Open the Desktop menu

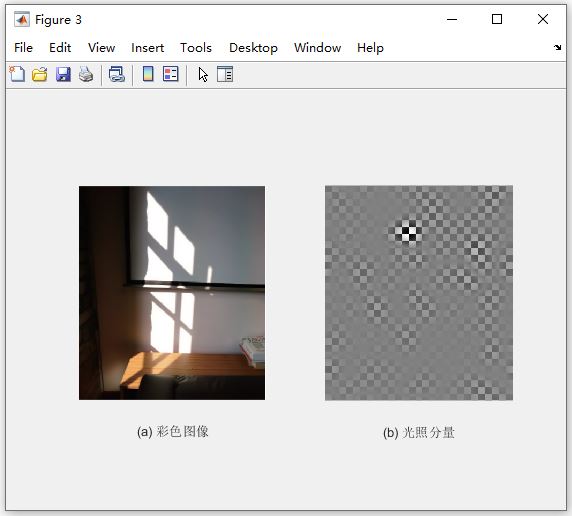point(253,48)
